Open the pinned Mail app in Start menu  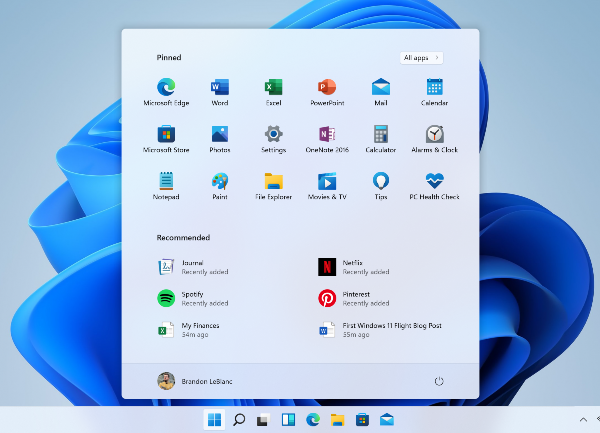(381, 92)
